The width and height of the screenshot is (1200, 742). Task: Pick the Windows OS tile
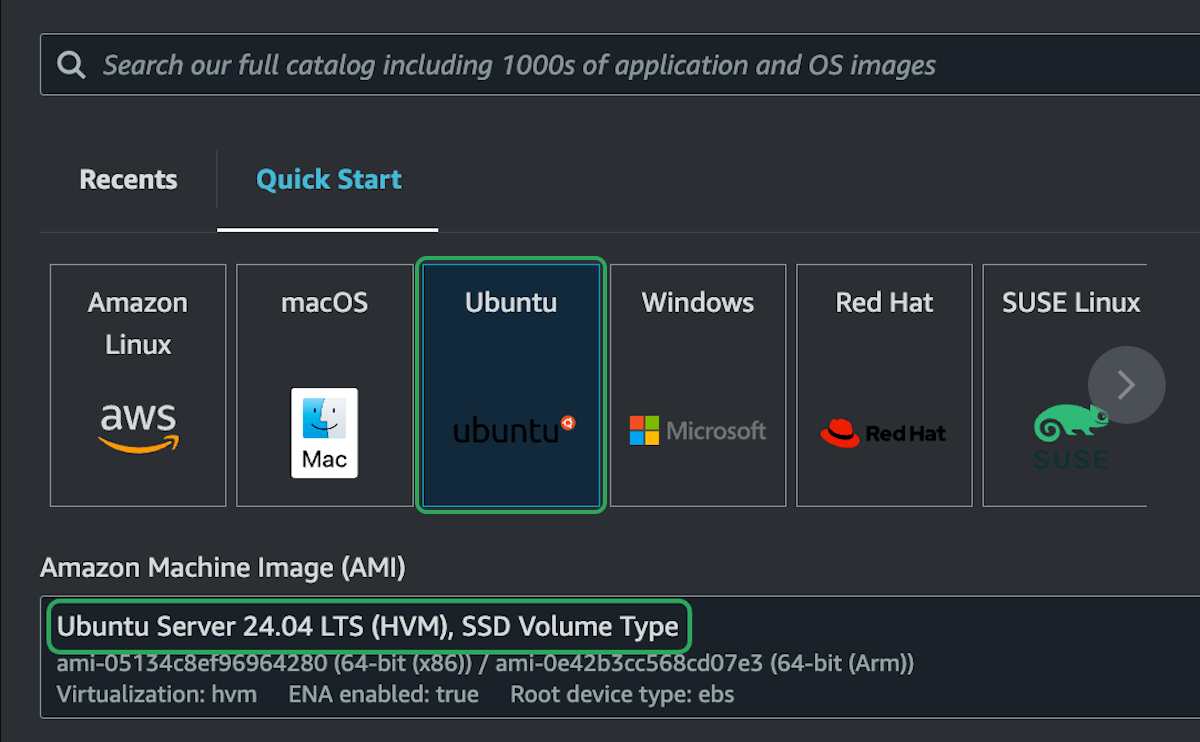(x=698, y=385)
